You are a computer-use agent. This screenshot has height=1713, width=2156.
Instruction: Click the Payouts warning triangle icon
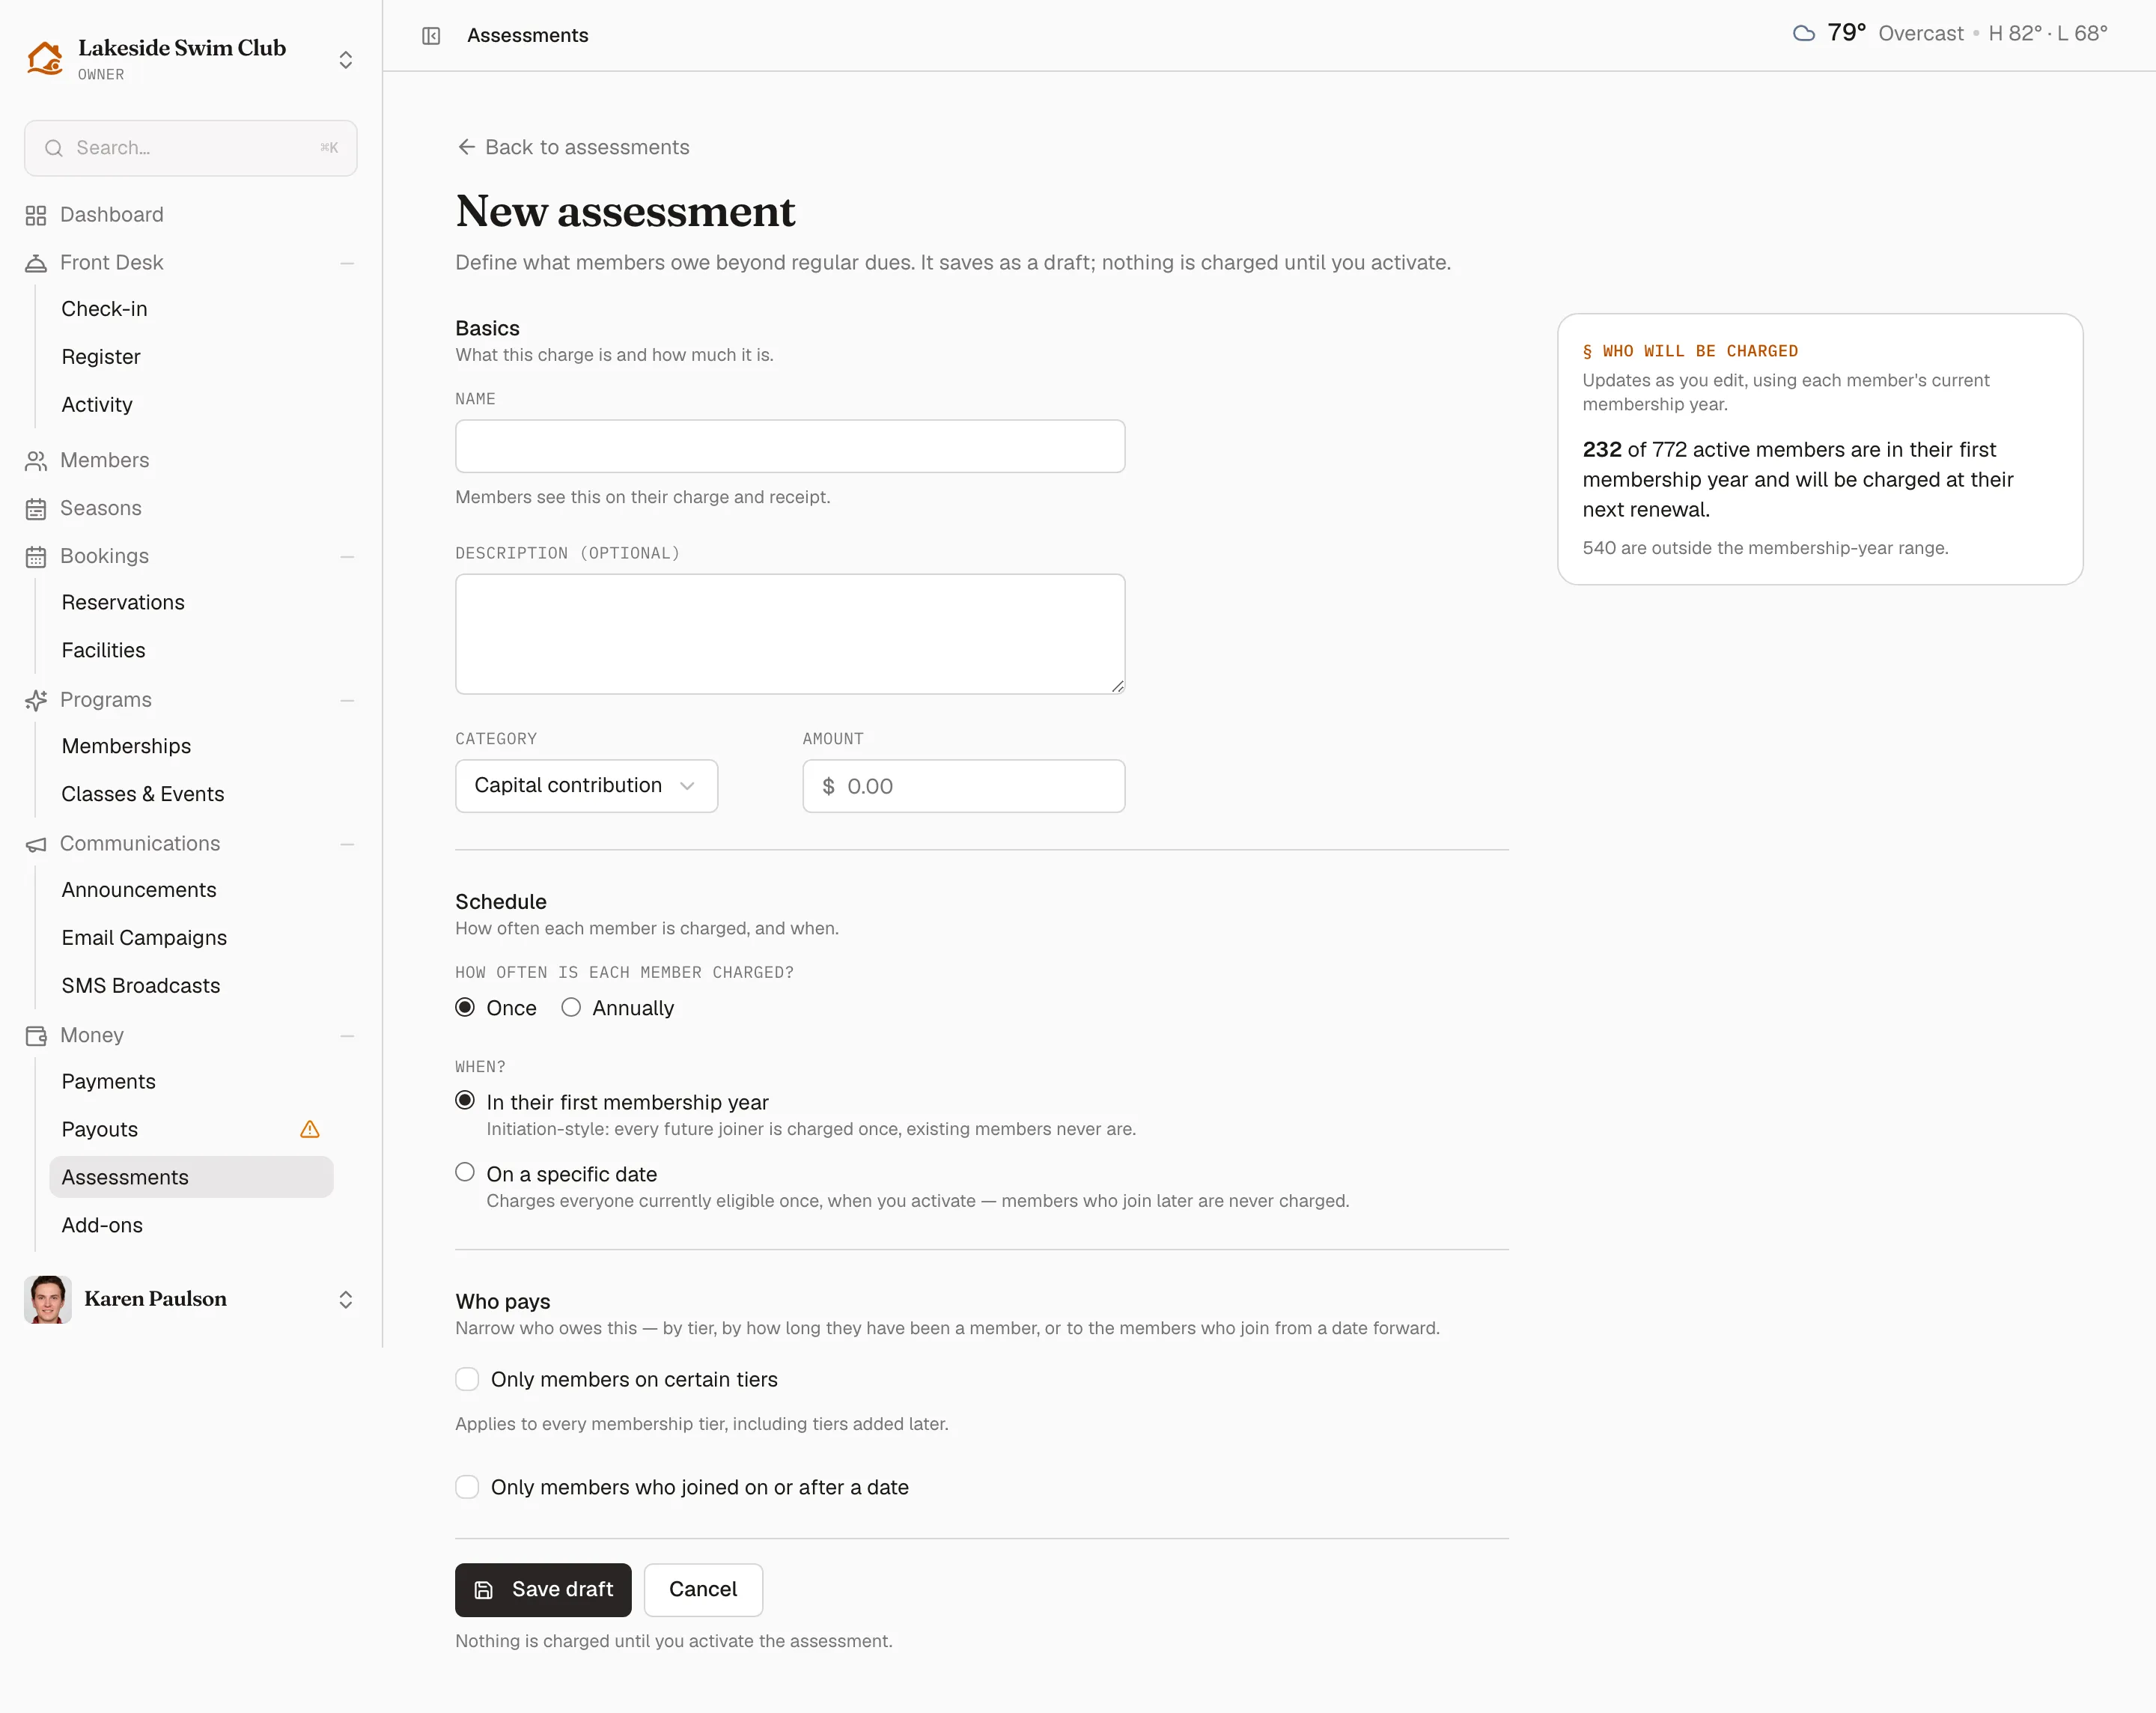(310, 1129)
